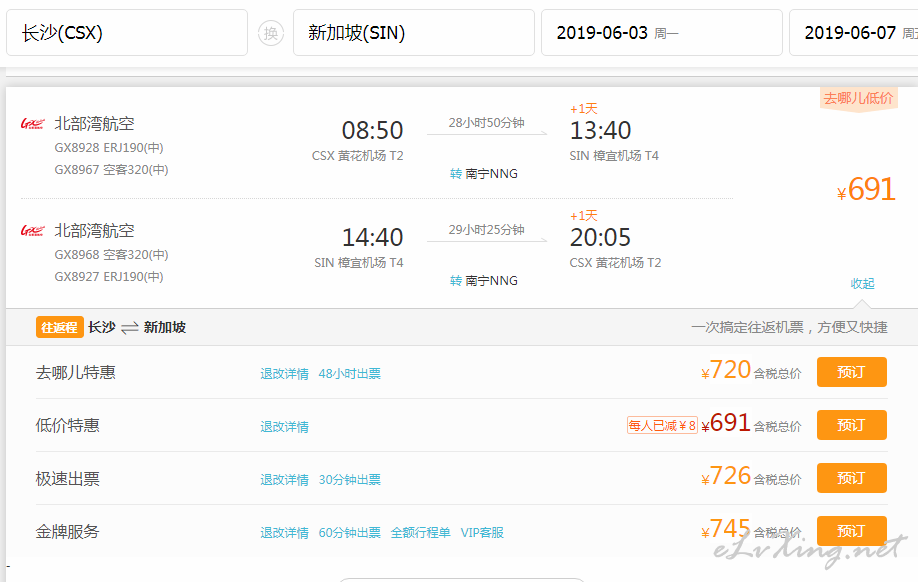
Task: Click outbound transfer 转 南宁NNG
Action: (x=484, y=174)
